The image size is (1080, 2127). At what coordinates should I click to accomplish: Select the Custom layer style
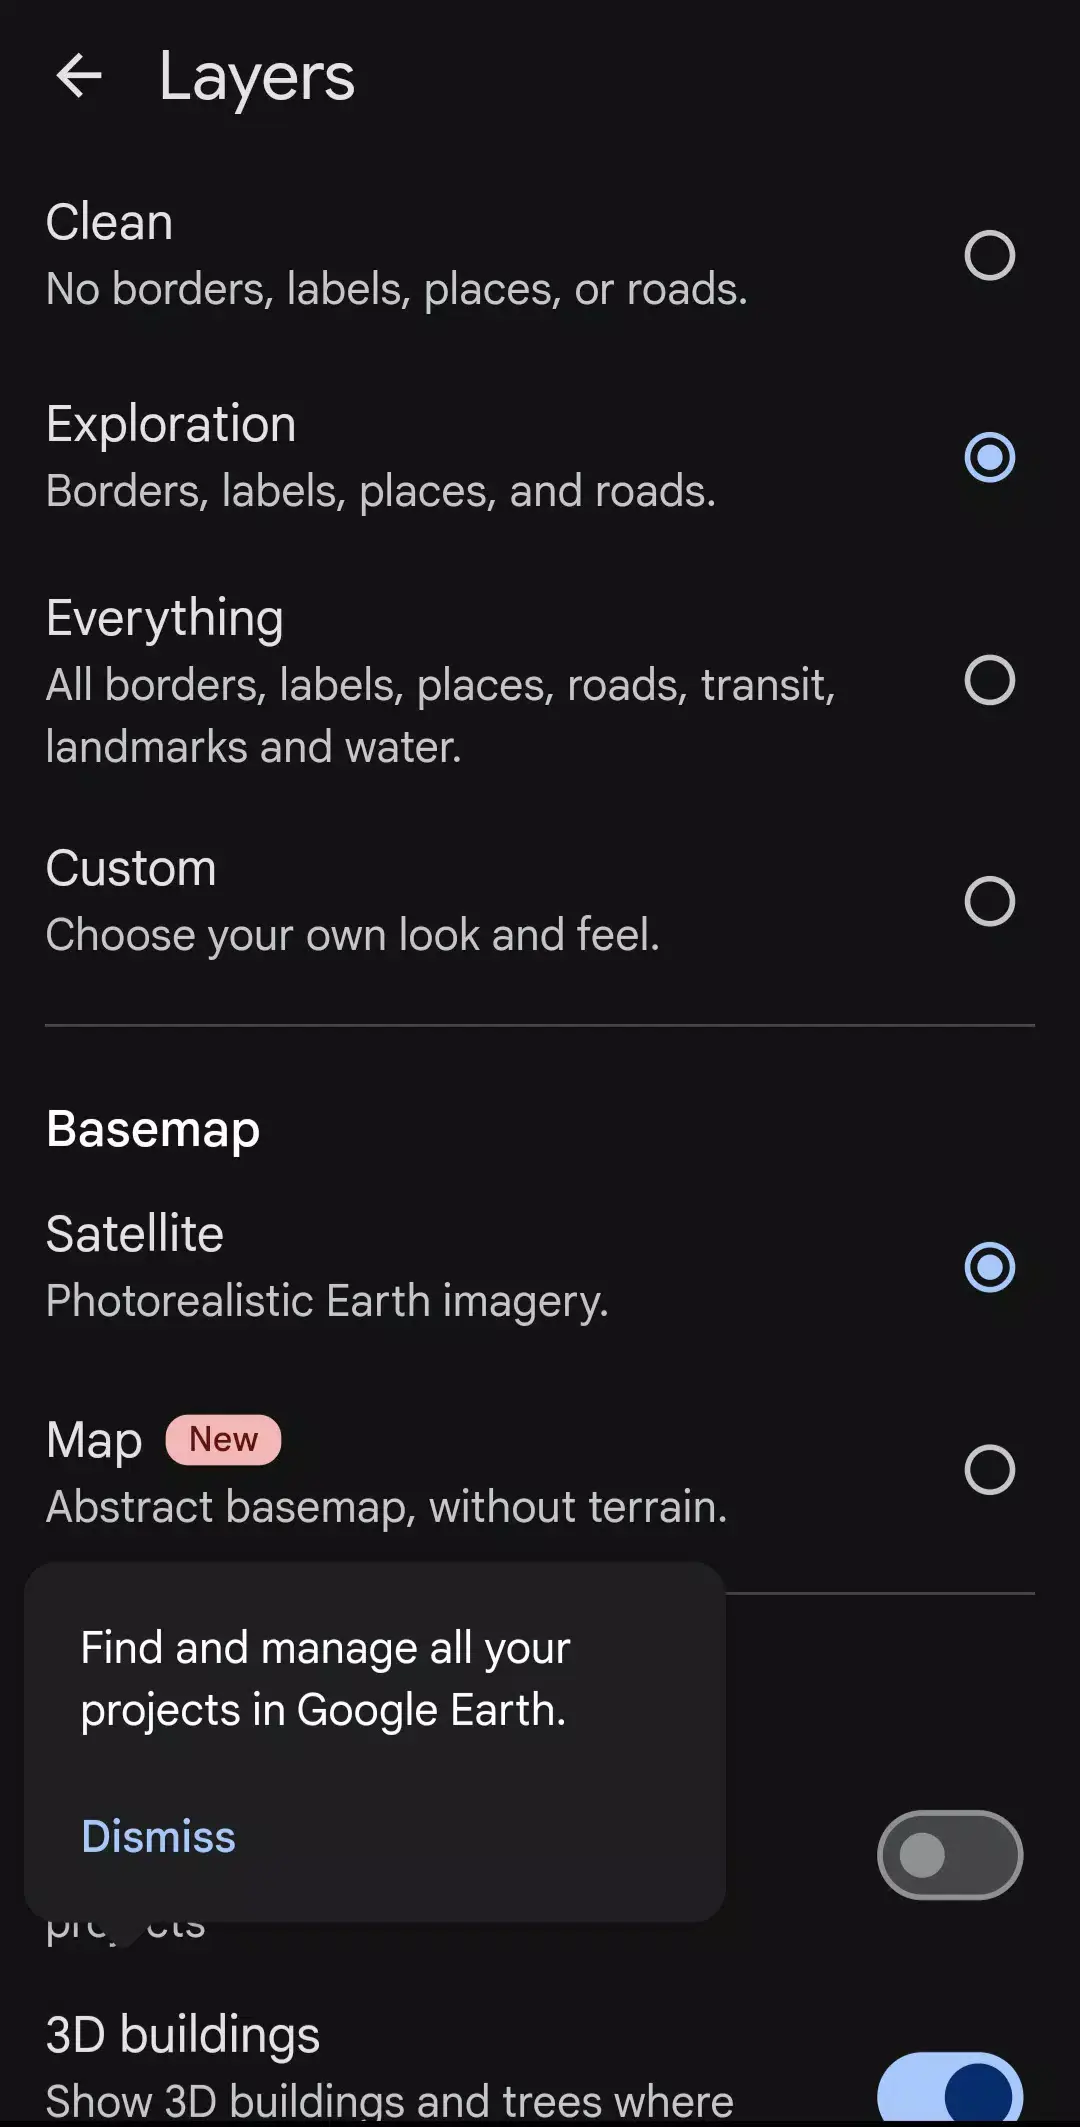click(x=988, y=902)
